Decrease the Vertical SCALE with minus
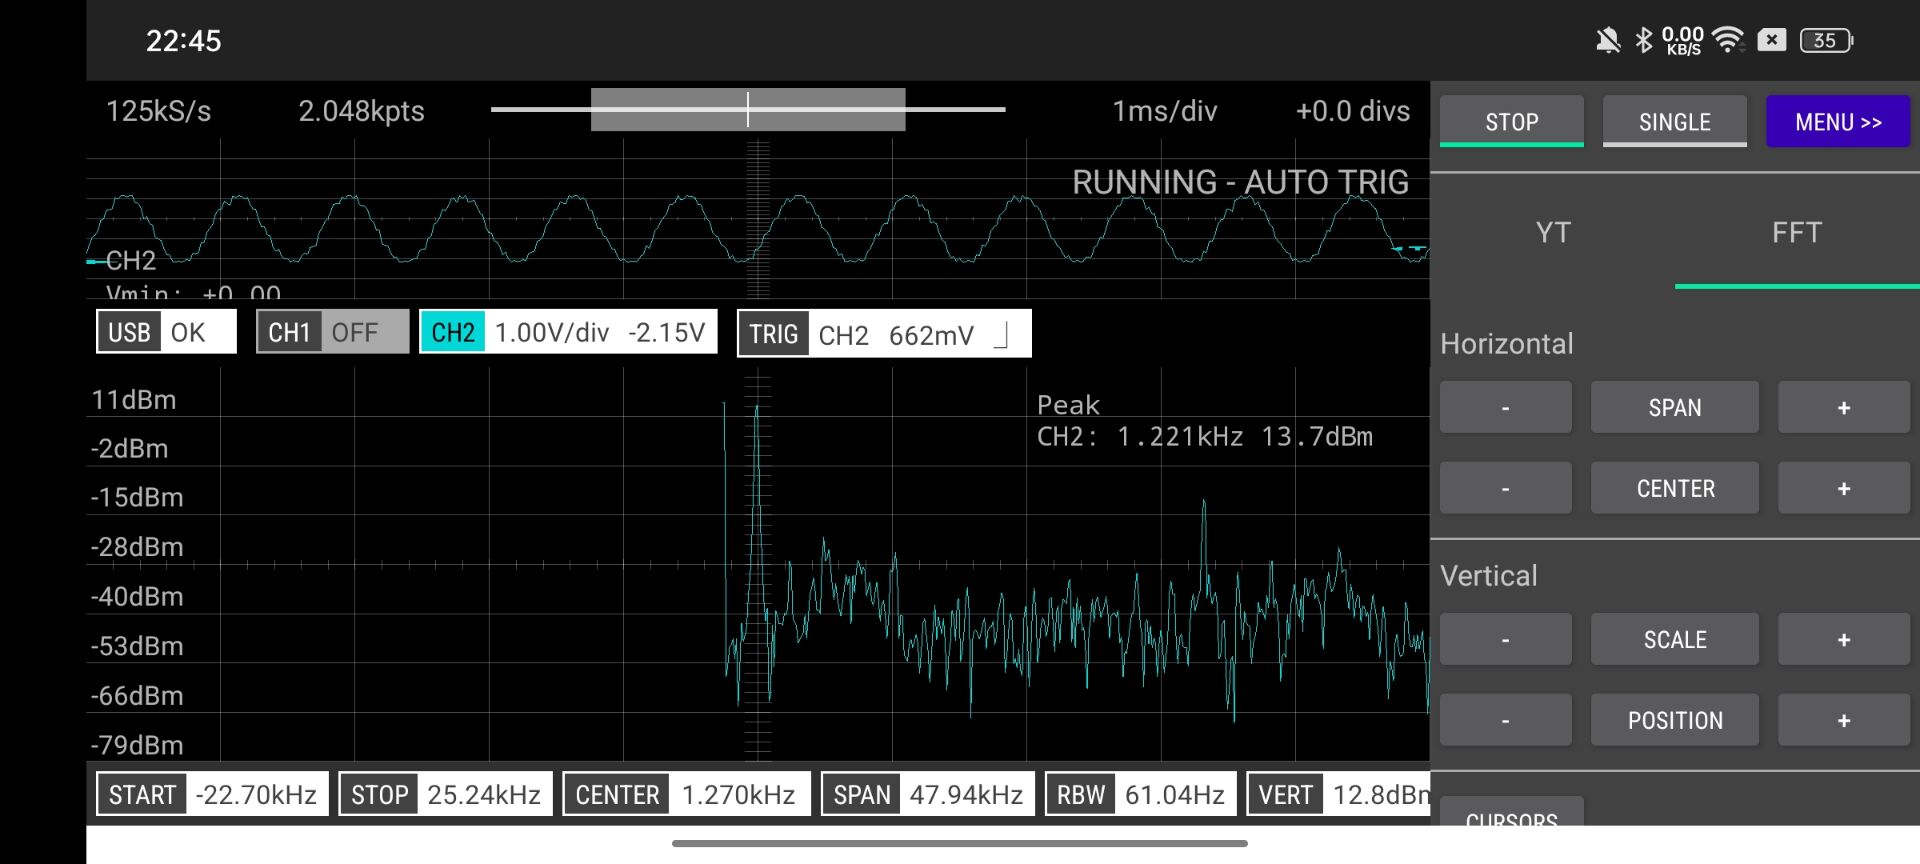The width and height of the screenshot is (1920, 864). 1505,639
